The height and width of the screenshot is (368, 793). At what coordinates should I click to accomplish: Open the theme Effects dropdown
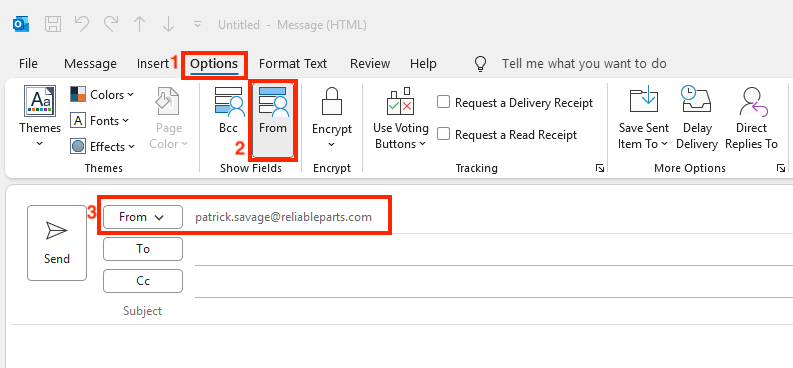pos(103,147)
